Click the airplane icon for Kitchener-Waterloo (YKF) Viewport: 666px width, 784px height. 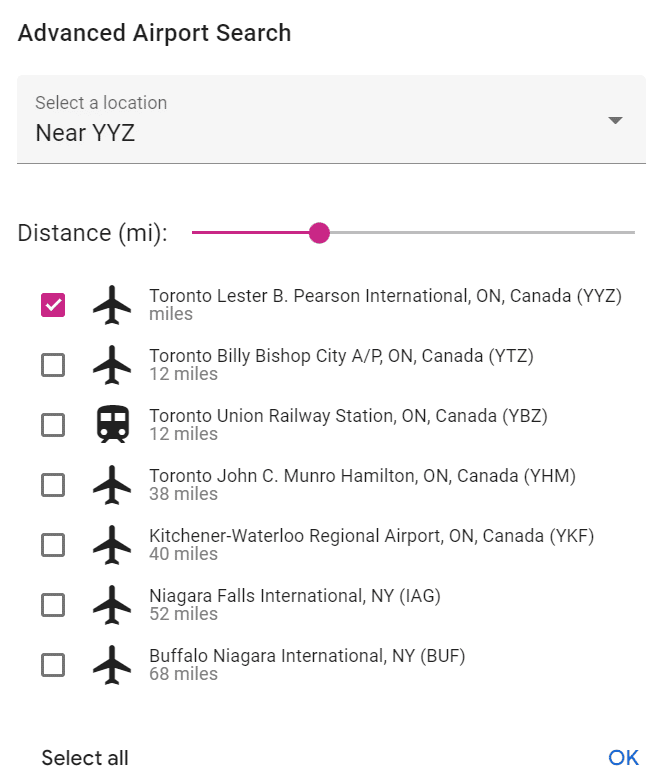click(x=112, y=545)
